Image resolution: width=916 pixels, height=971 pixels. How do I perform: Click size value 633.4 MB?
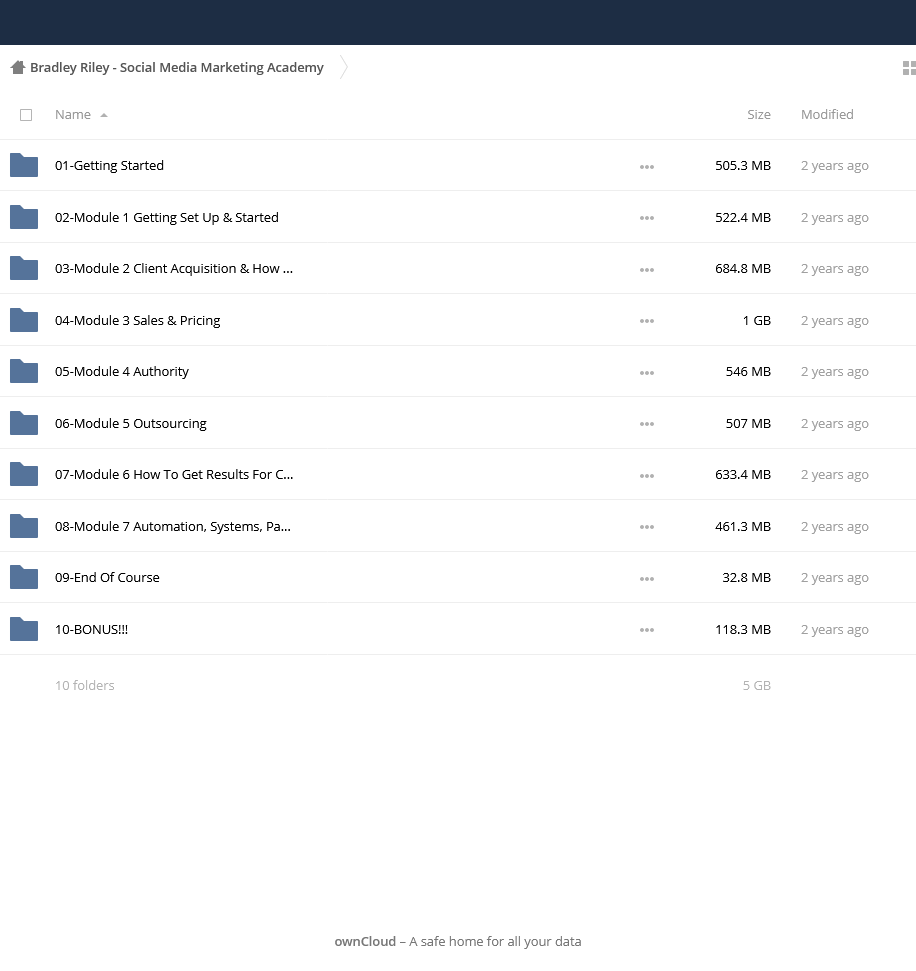(743, 474)
